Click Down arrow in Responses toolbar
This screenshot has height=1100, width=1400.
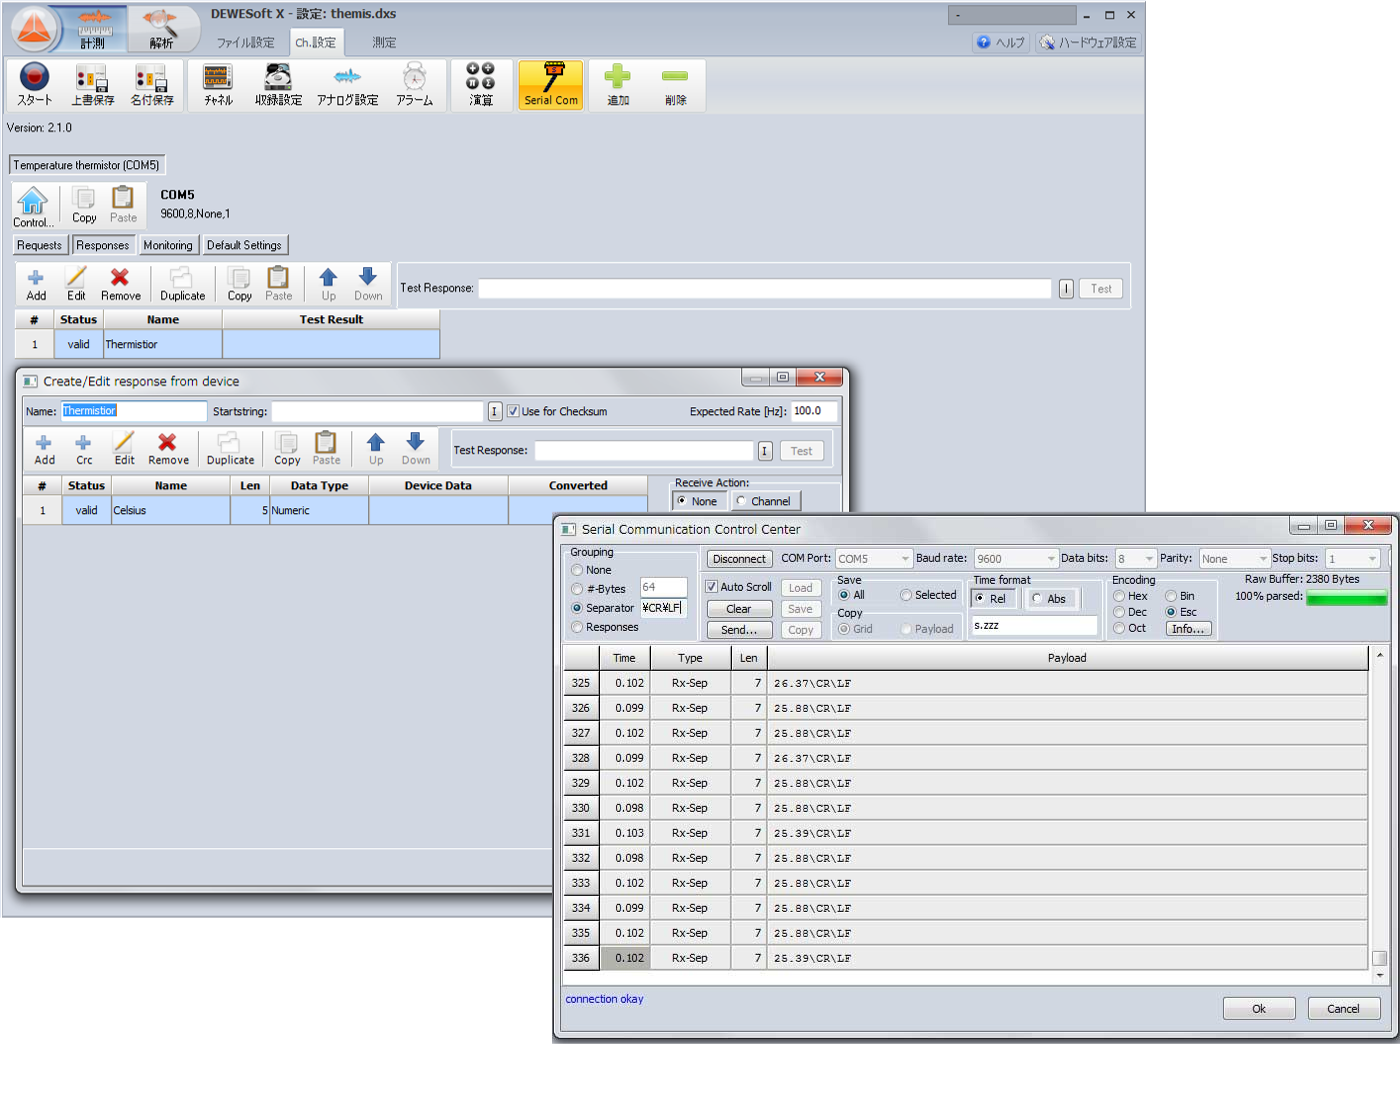point(368,284)
